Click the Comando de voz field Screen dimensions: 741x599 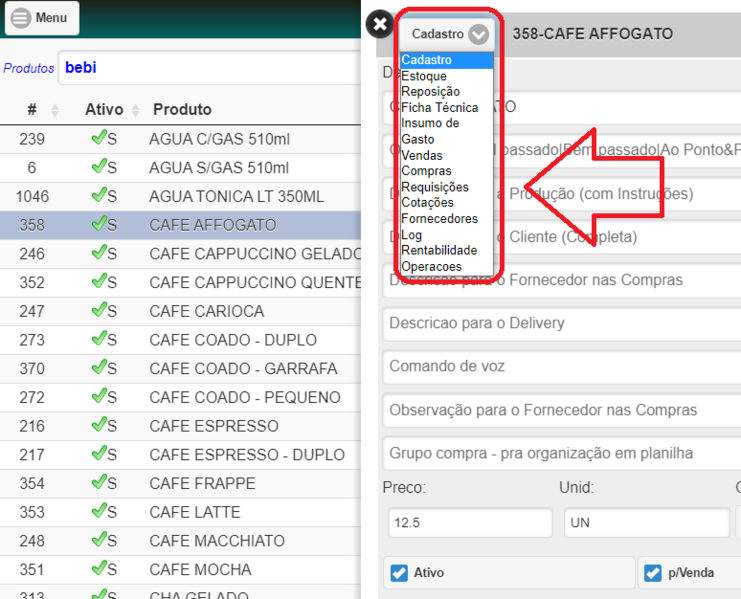tap(562, 367)
